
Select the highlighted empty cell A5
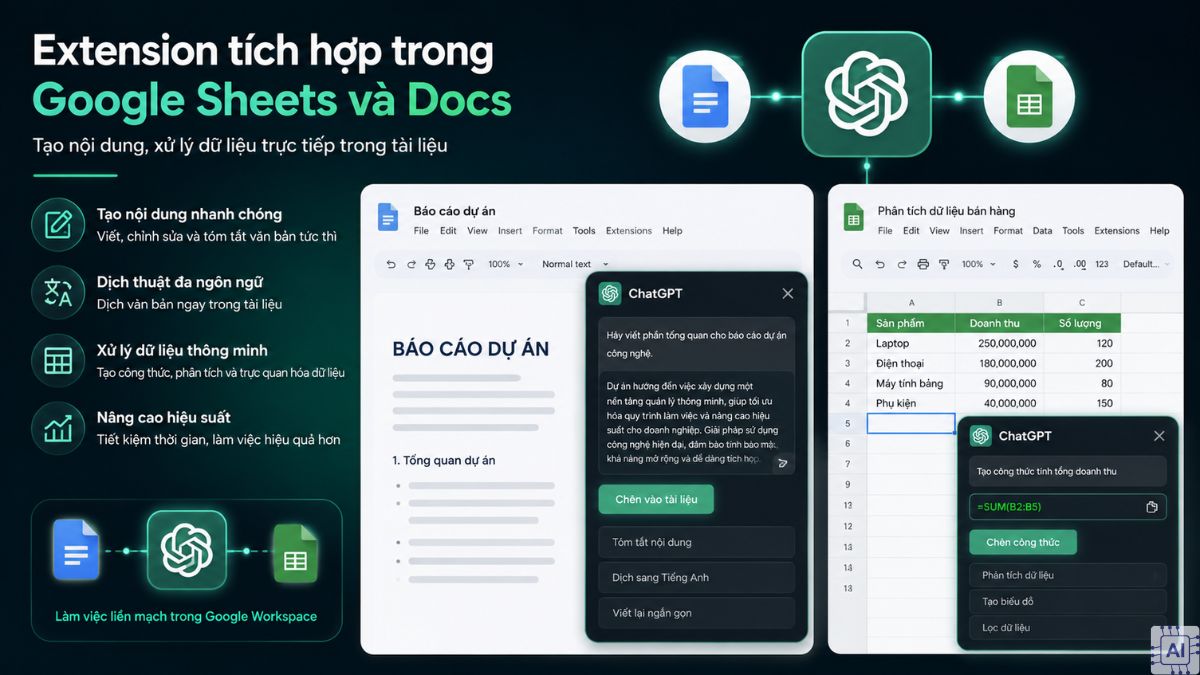pos(911,423)
